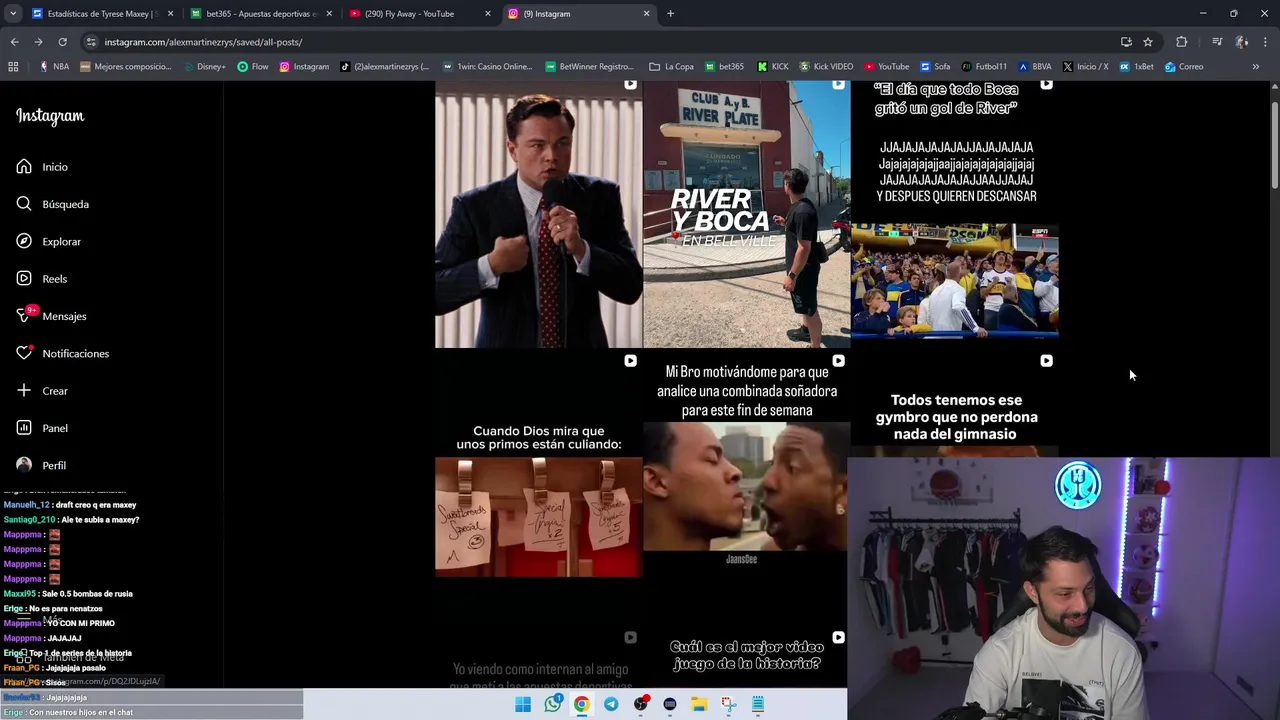Open the Boca gritó un gol de River post
1280x720 pixels.
point(954,214)
